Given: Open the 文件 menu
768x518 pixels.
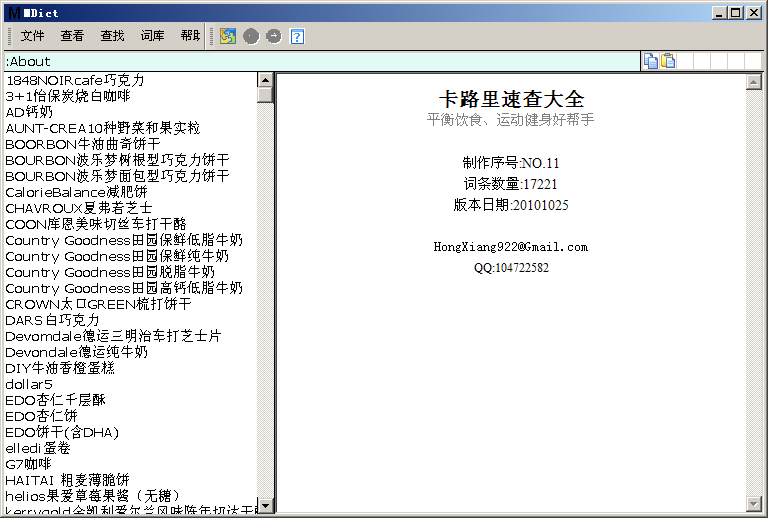Looking at the screenshot, I should click(33, 36).
